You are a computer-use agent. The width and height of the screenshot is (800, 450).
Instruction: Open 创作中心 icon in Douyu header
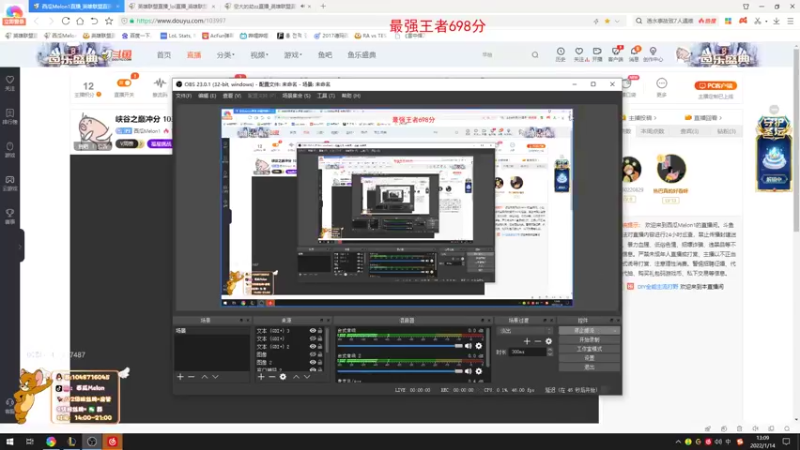(653, 54)
